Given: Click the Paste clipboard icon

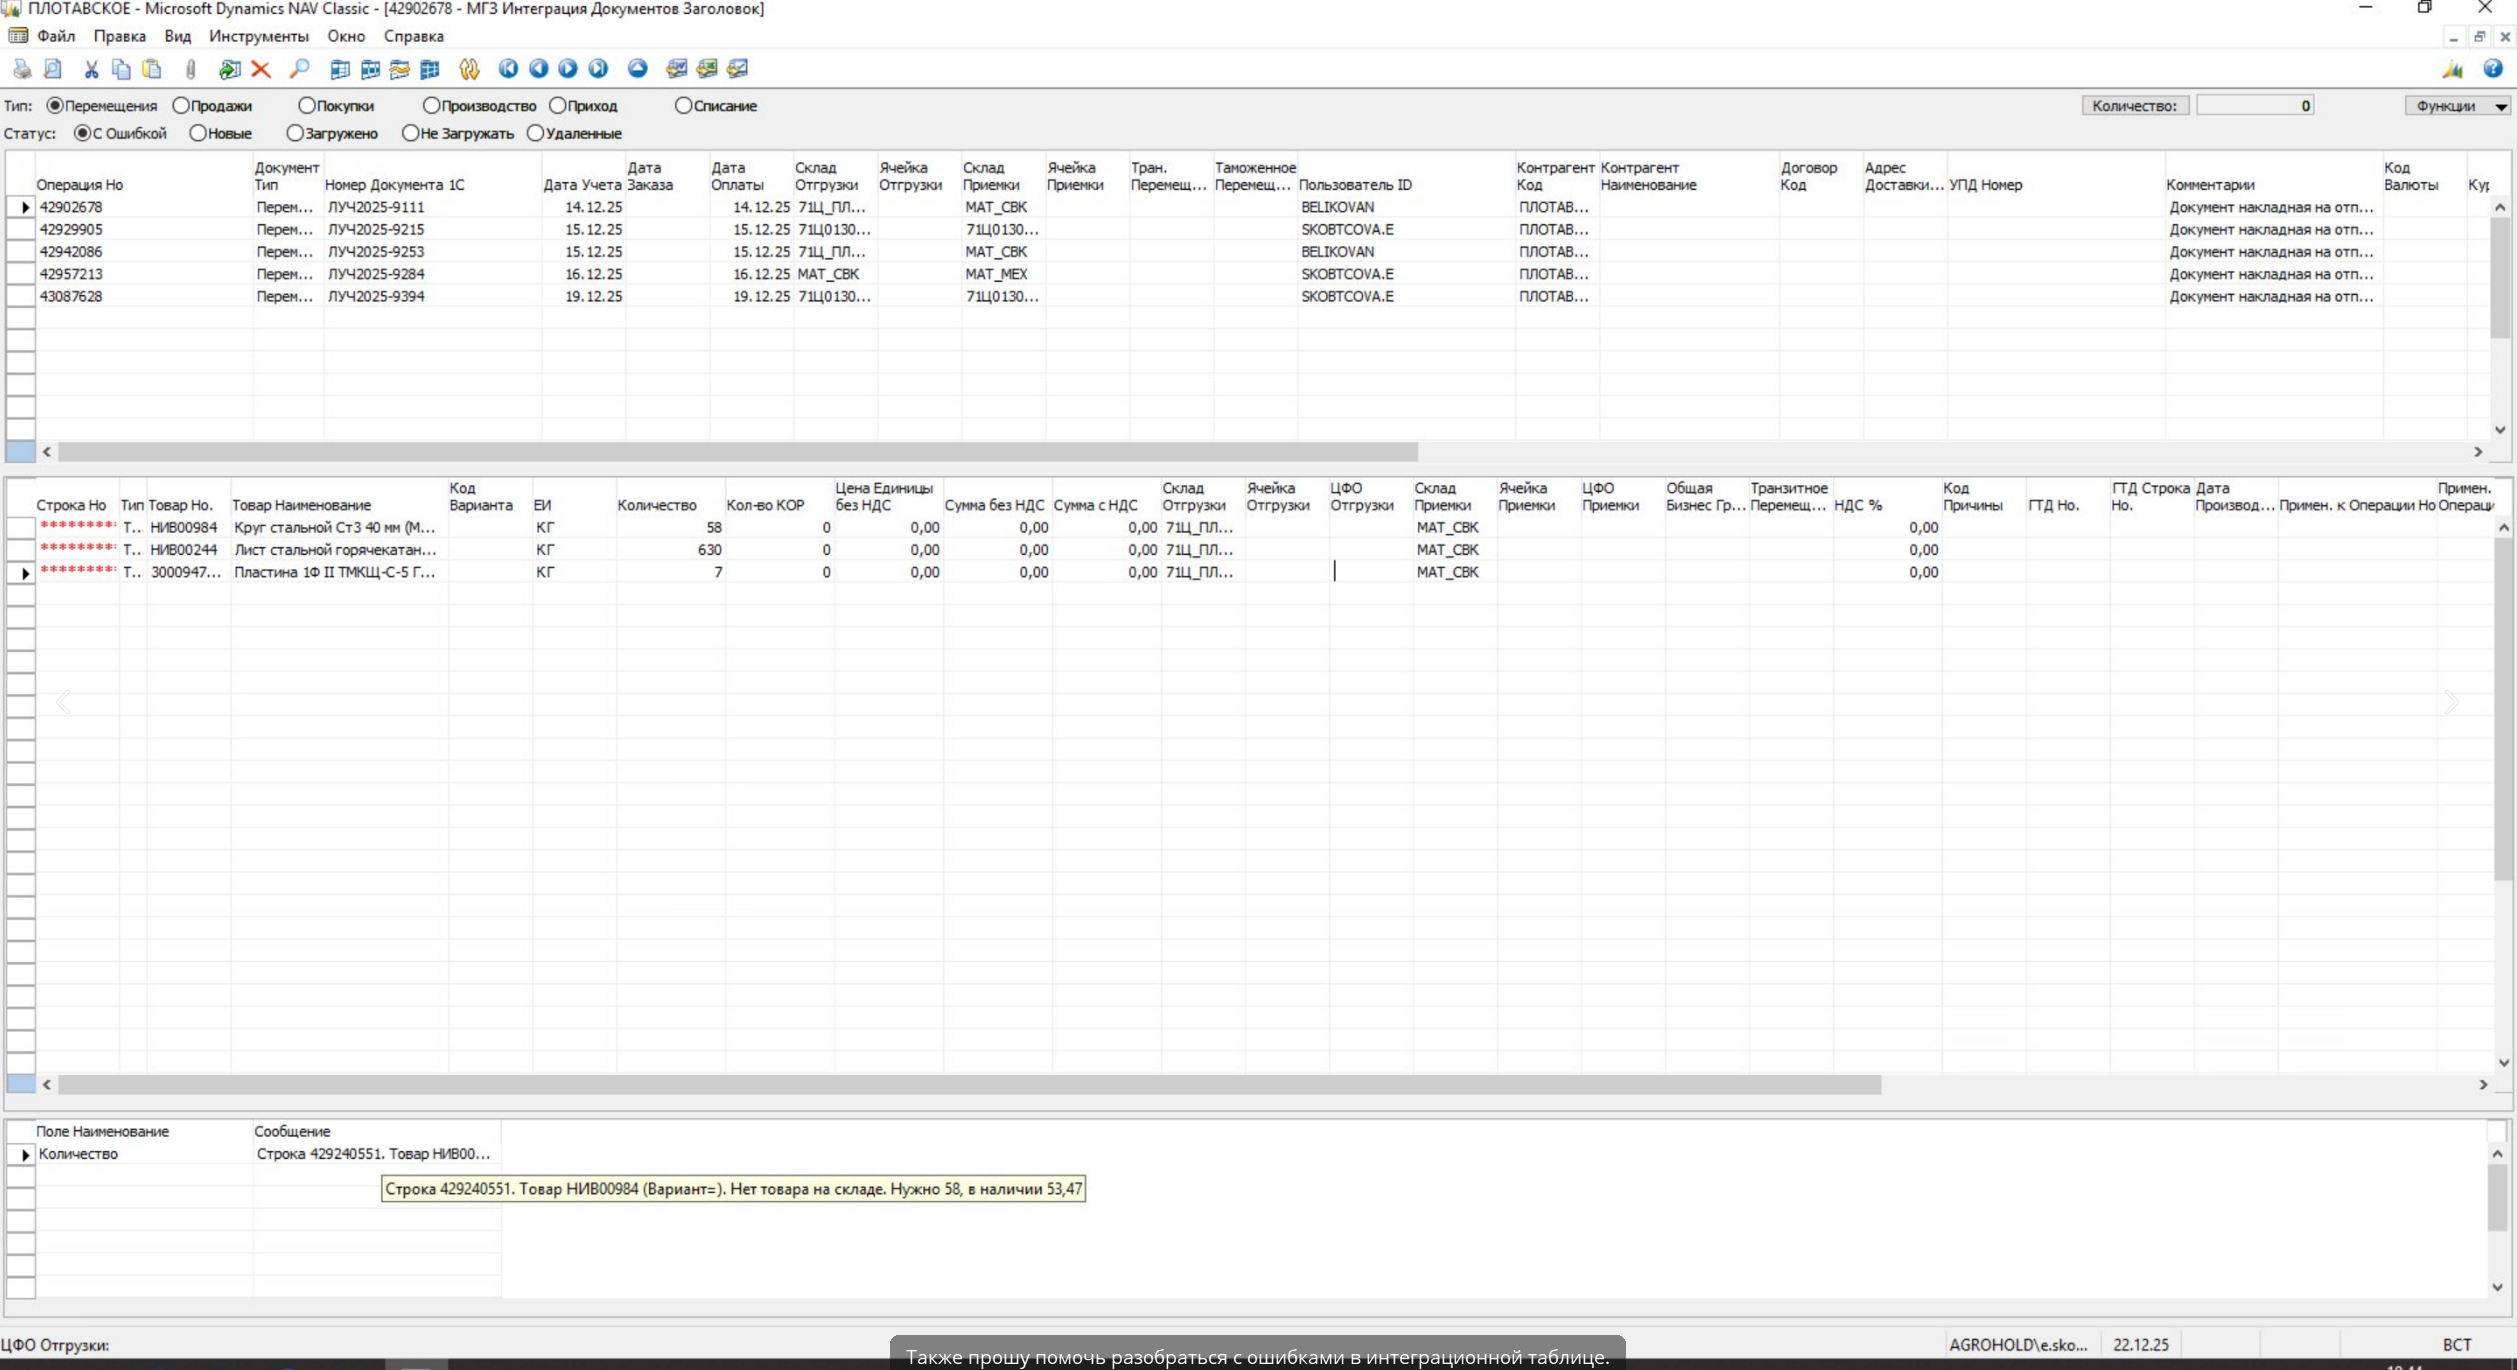Looking at the screenshot, I should [x=152, y=69].
